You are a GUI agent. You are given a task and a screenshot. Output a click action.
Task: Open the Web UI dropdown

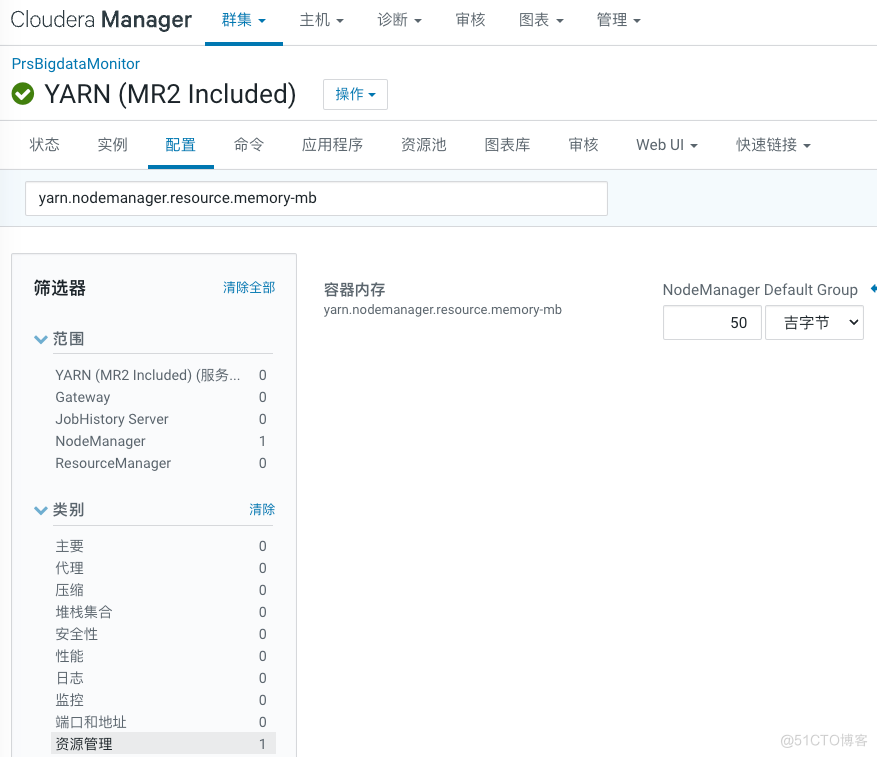pyautogui.click(x=665, y=144)
